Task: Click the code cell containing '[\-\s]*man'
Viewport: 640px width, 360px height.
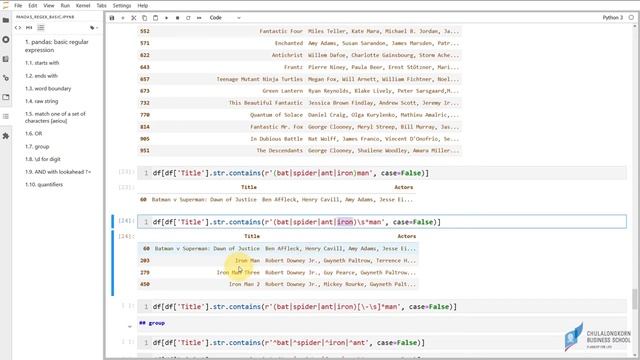Action: [382, 307]
